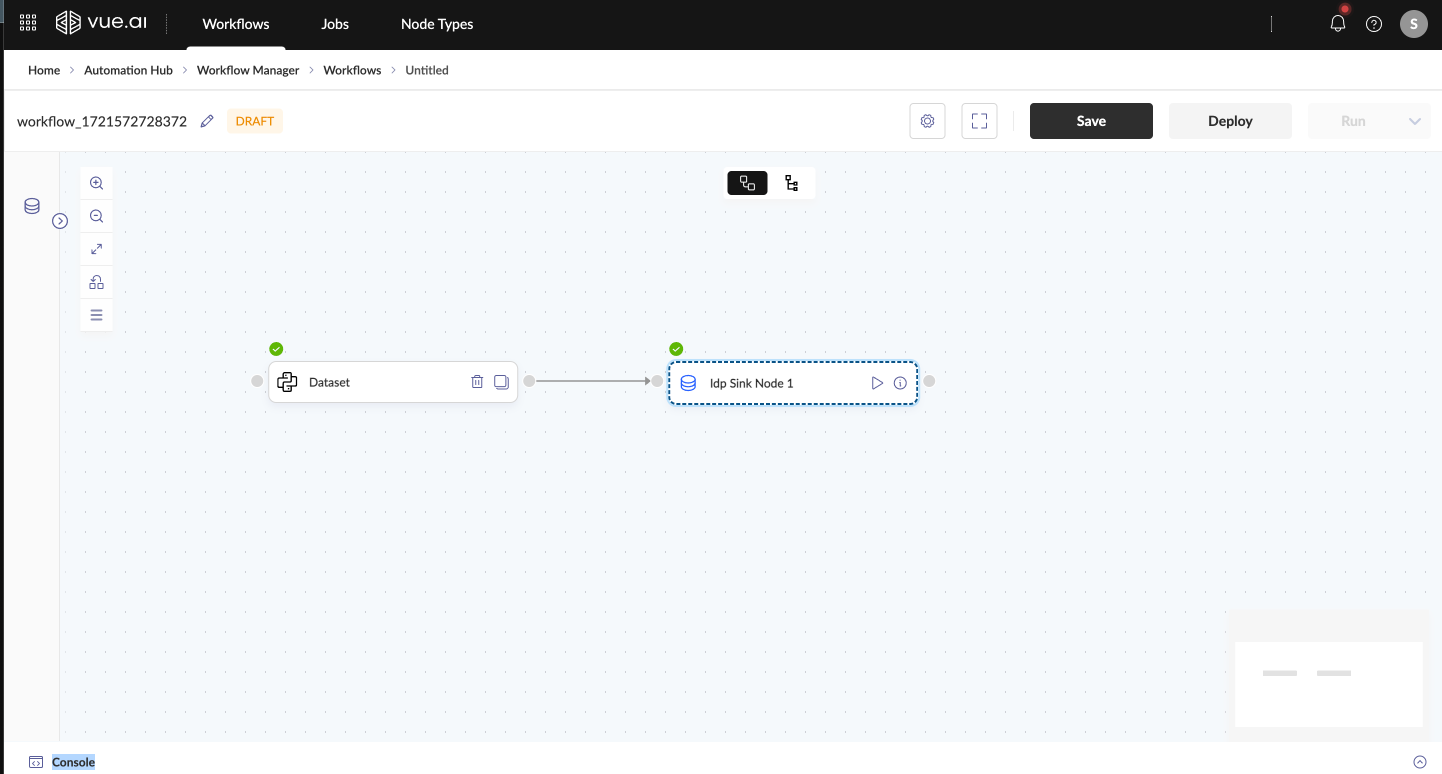This screenshot has width=1442, height=774.
Task: Expand the left sidebar panel arrow
Action: point(60,221)
